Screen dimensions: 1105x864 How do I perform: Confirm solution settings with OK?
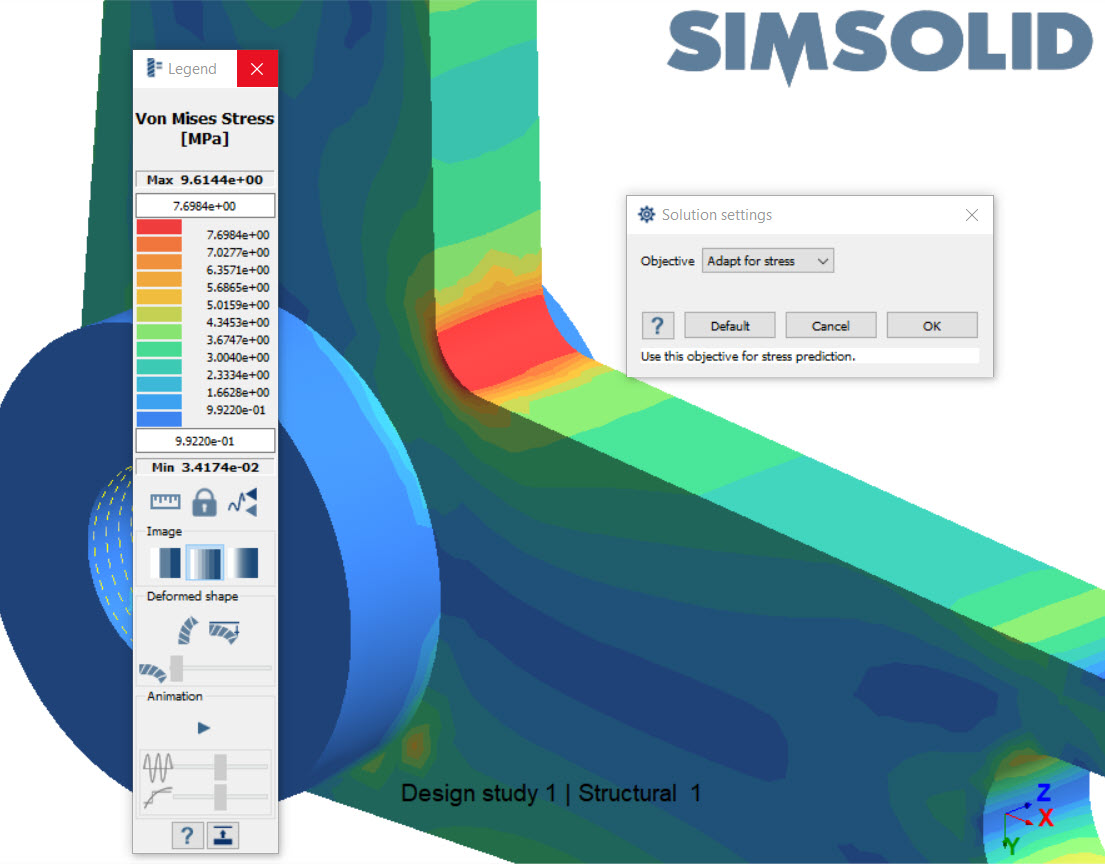[x=931, y=325]
